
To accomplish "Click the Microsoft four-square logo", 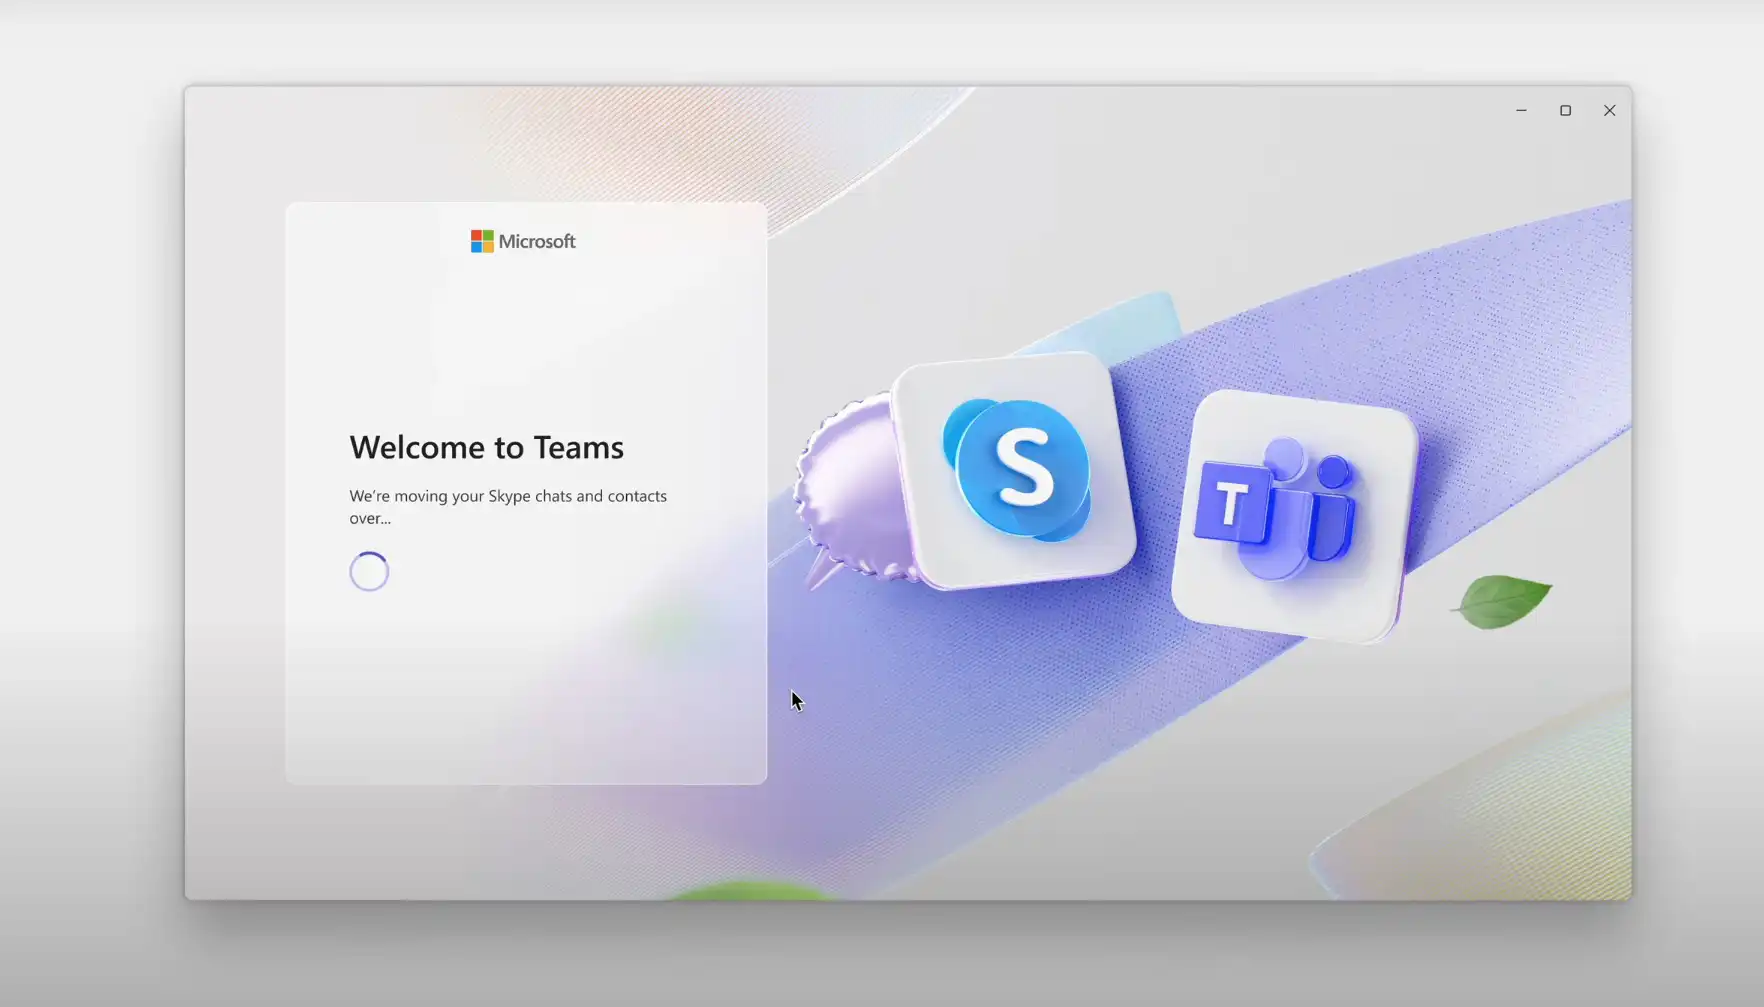I will pyautogui.click(x=482, y=241).
